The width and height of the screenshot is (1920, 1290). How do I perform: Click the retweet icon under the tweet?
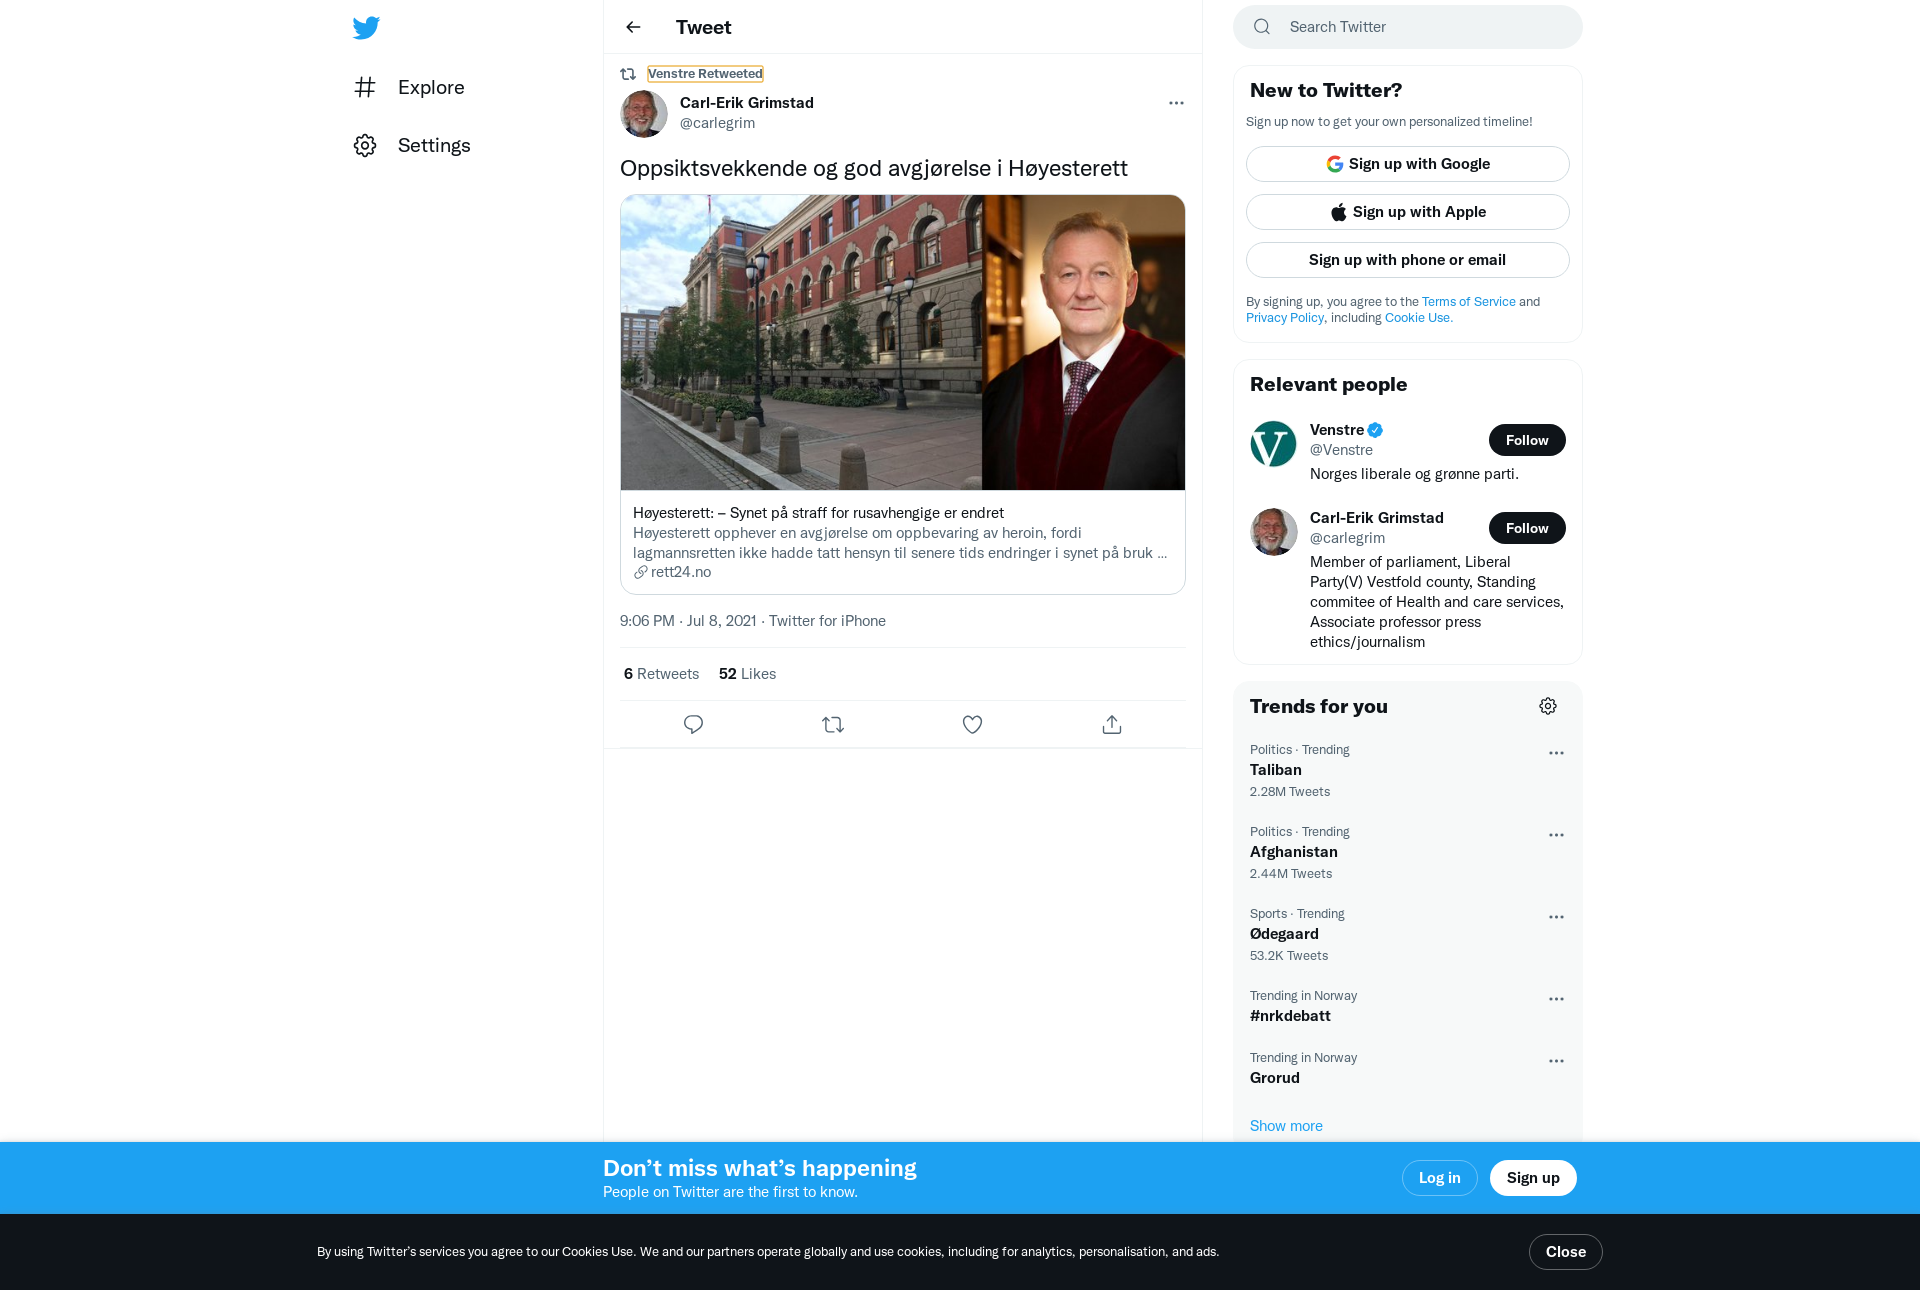pos(833,724)
